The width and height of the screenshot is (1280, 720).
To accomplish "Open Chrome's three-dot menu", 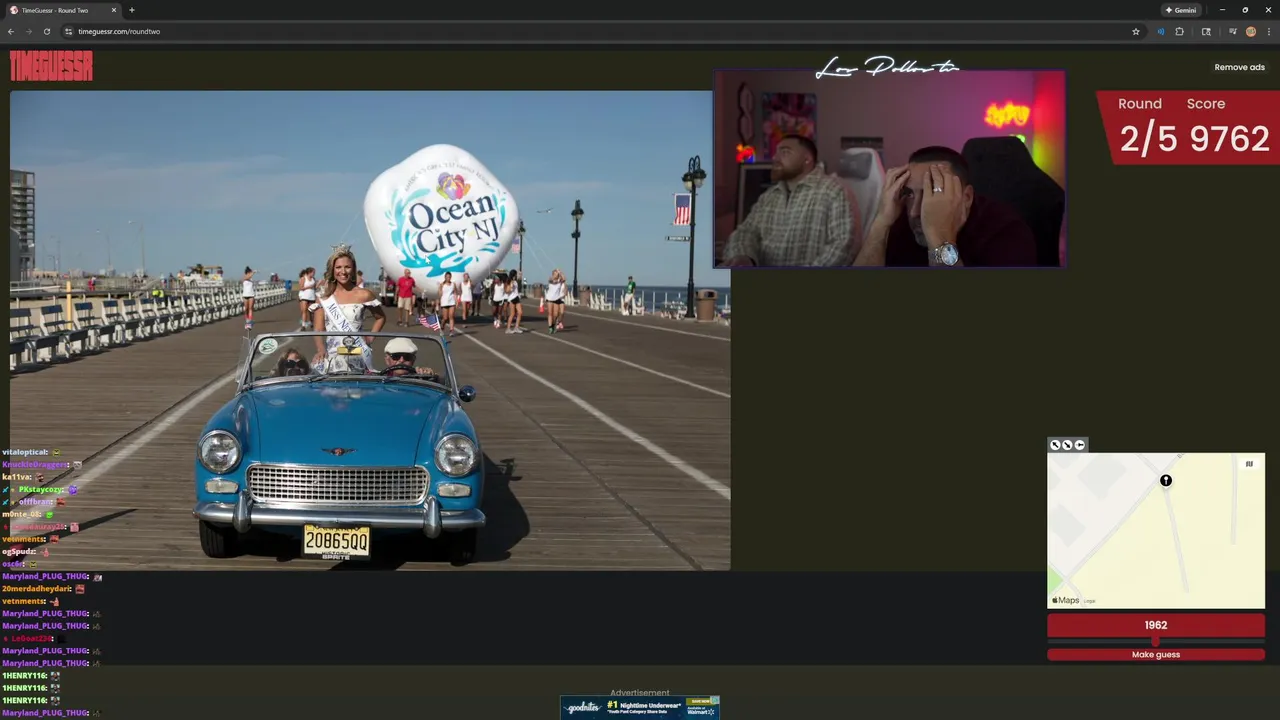I will tap(1268, 31).
